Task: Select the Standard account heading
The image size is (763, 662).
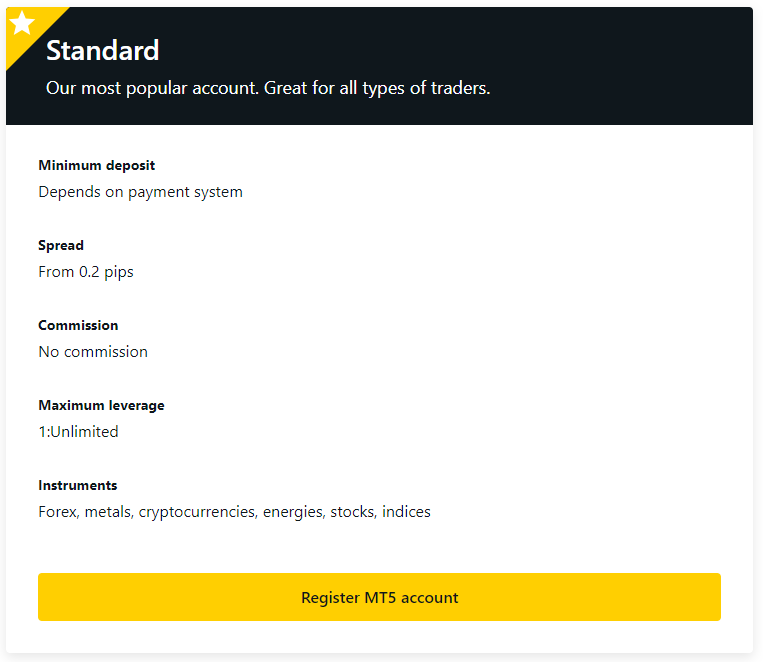Action: click(102, 50)
